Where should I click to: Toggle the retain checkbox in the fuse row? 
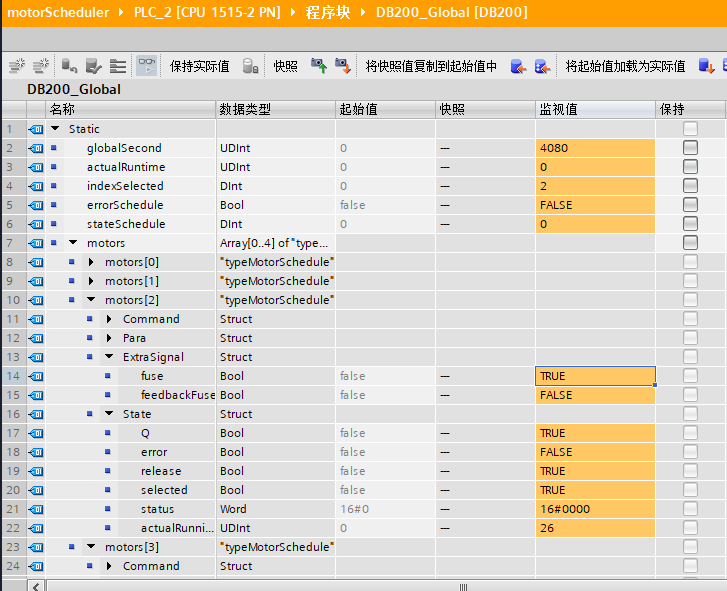pyautogui.click(x=690, y=376)
